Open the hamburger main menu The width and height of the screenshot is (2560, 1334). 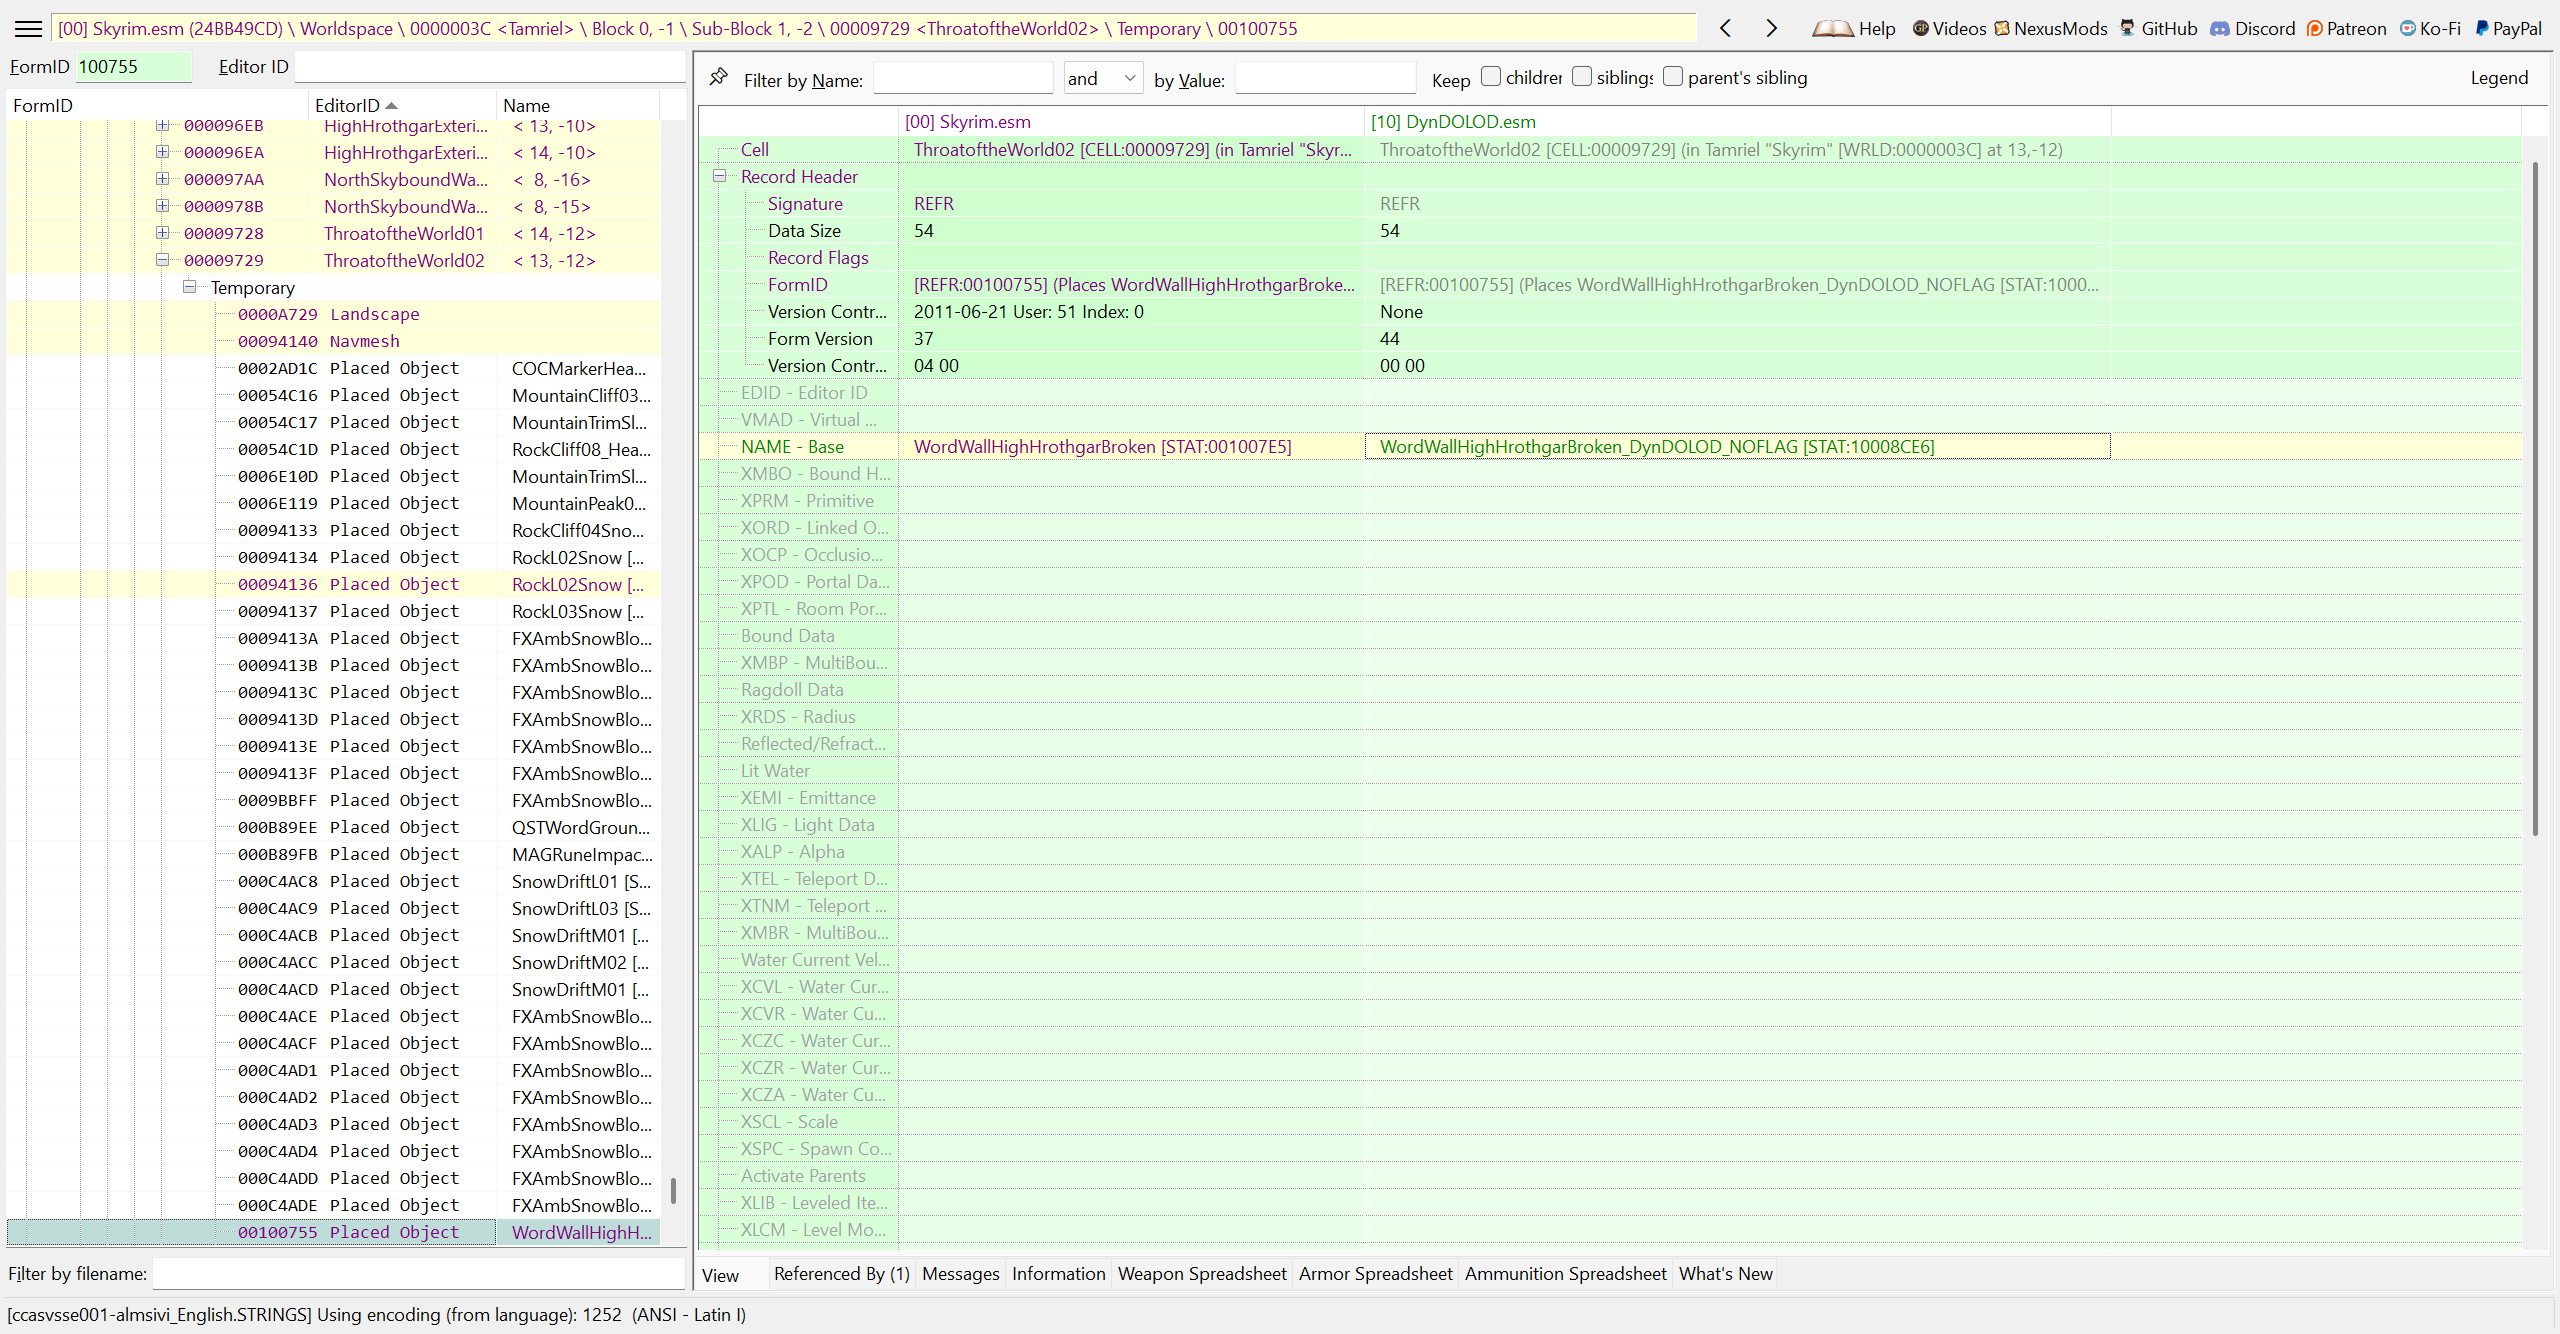click(x=28, y=28)
